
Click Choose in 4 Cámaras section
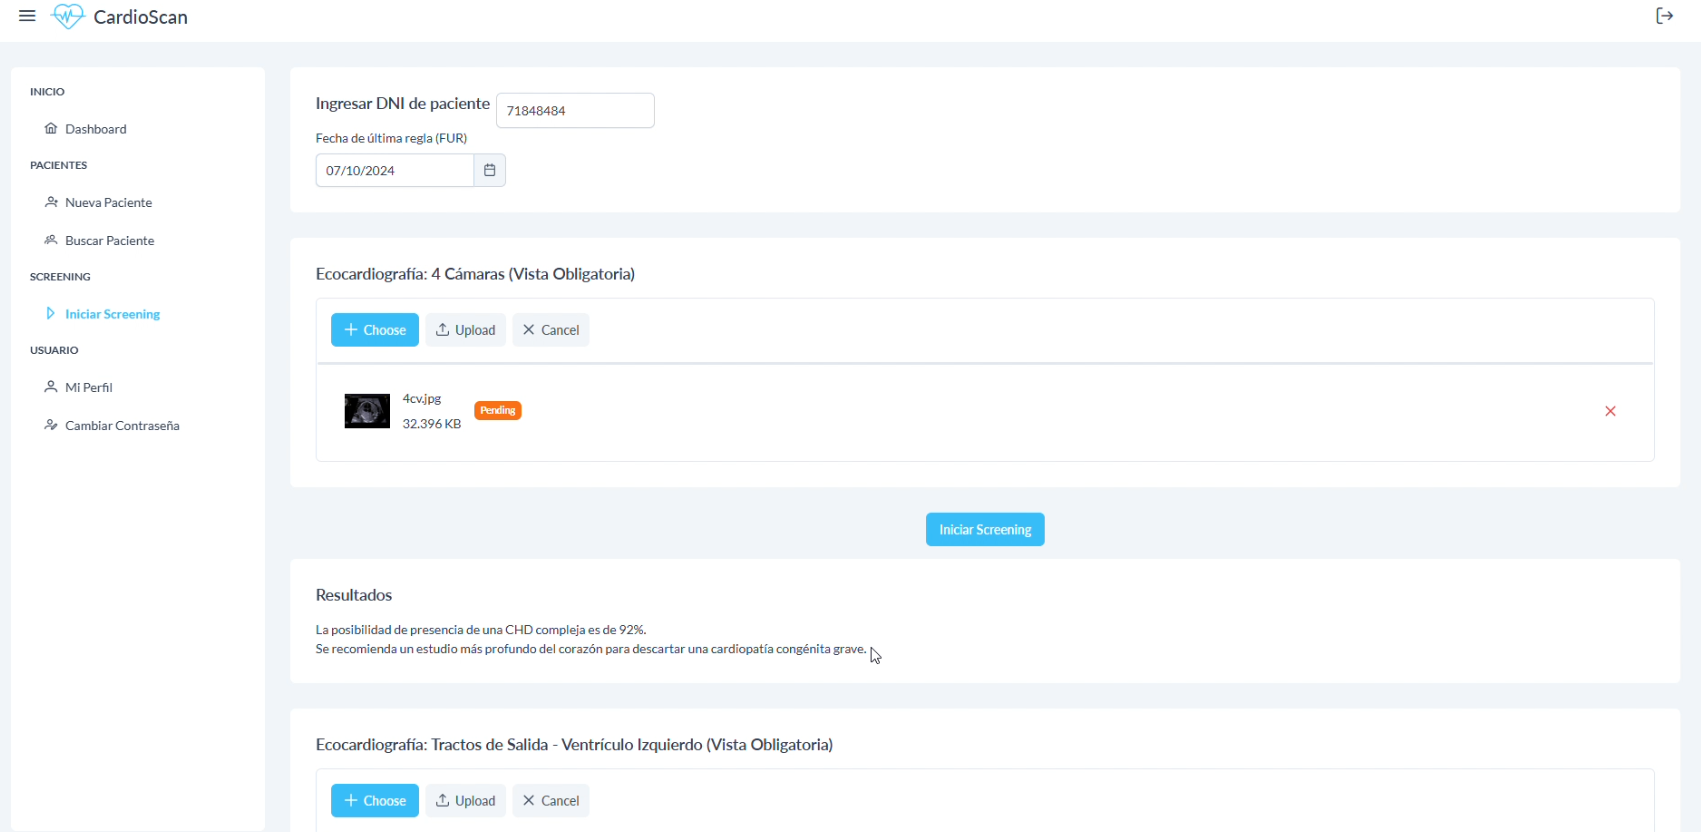(375, 330)
